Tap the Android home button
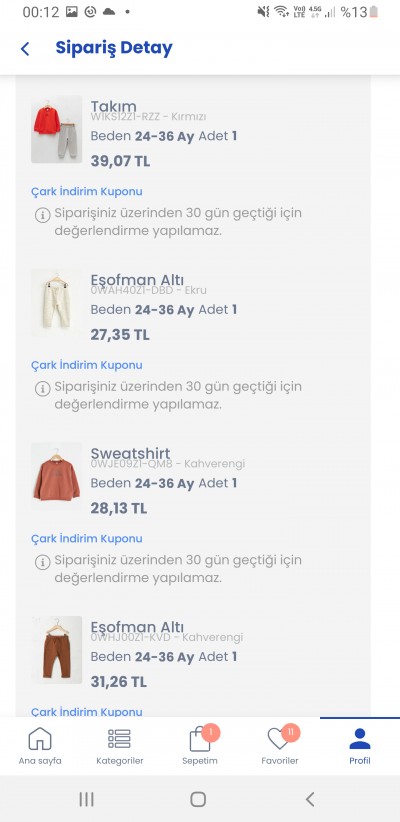 tap(198, 799)
